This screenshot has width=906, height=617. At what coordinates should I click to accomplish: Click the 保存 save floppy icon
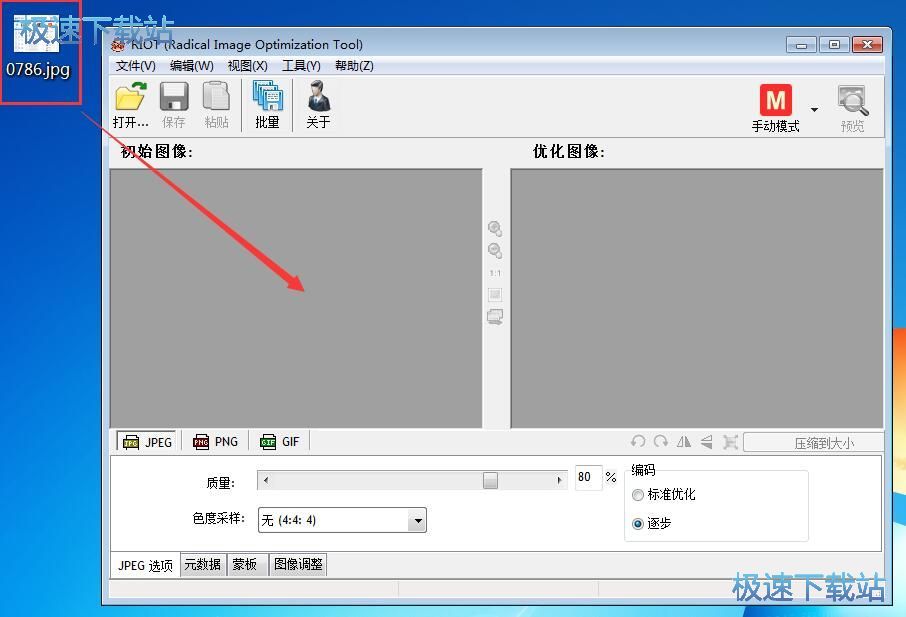point(174,105)
